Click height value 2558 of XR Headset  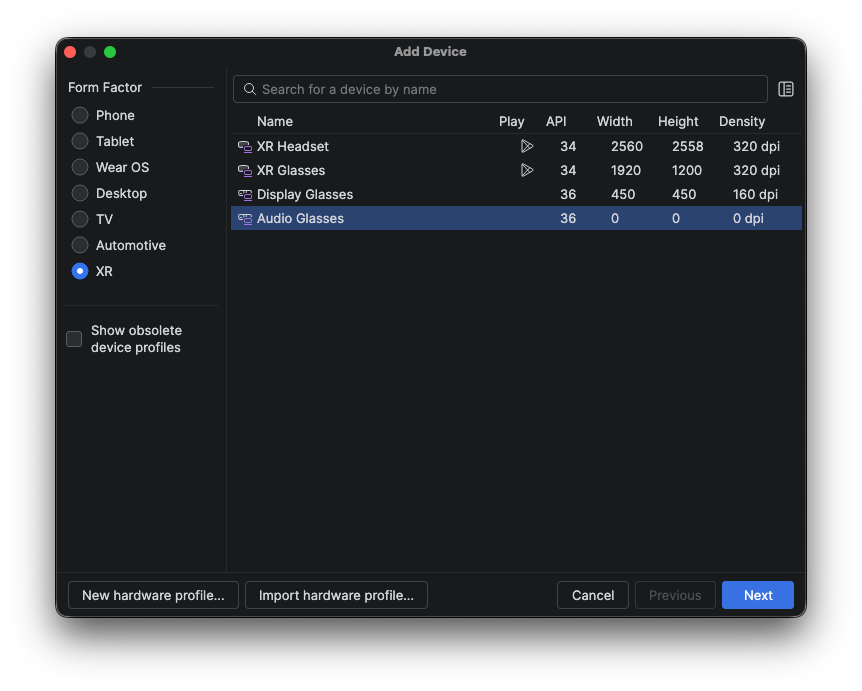coord(687,147)
